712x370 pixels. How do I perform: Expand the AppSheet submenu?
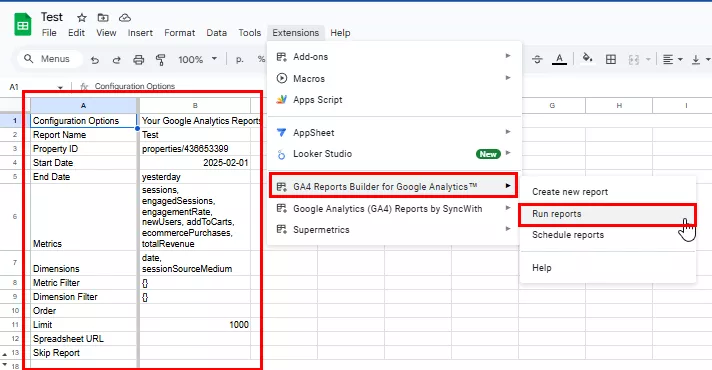tap(394, 133)
